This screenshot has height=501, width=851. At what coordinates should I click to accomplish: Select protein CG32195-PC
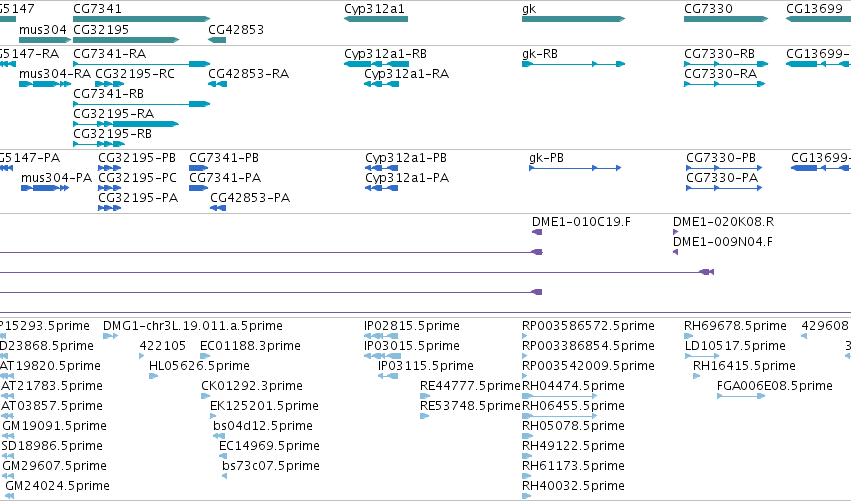coord(110,188)
